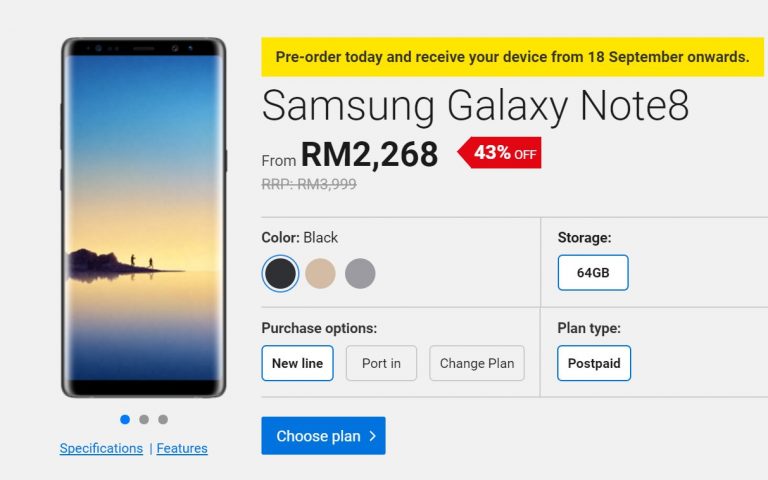Select the Postpaid plan type
768x480 pixels.
[594, 363]
